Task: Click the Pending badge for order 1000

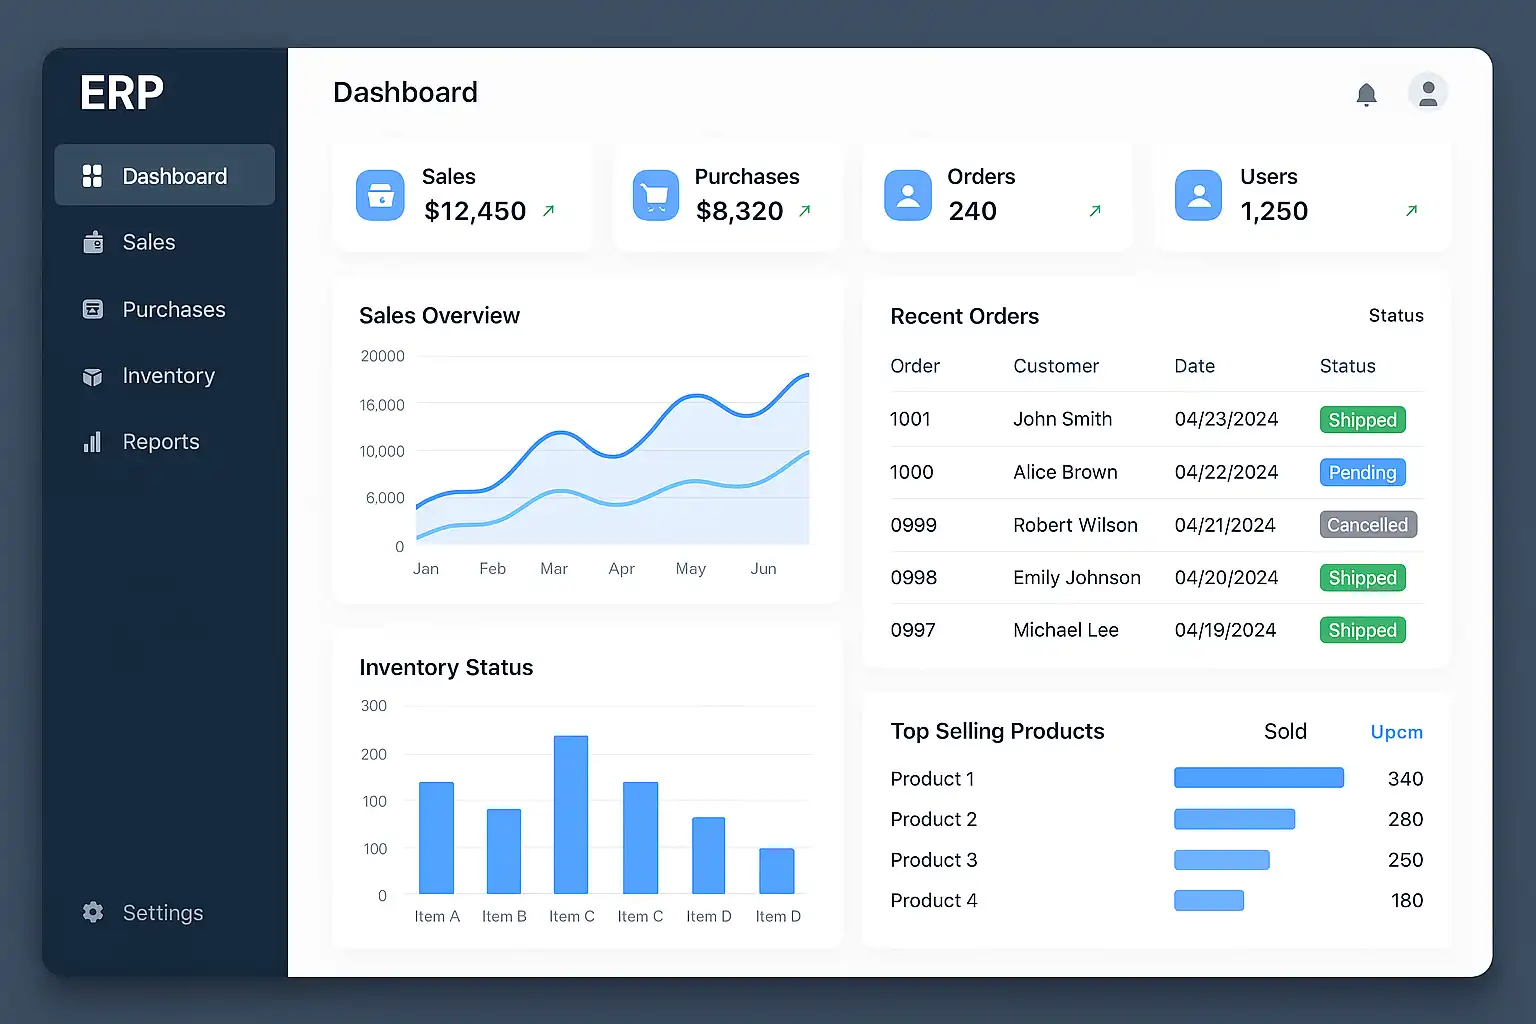Action: 1362,472
